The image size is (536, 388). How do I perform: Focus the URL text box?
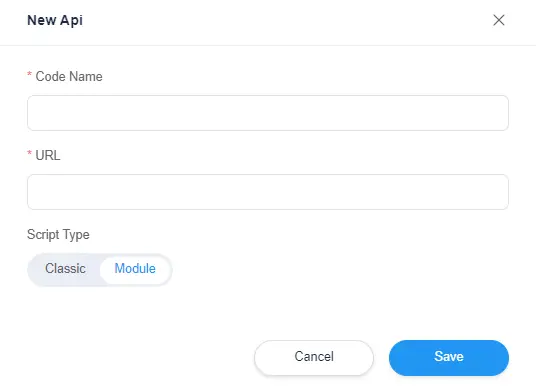[268, 192]
